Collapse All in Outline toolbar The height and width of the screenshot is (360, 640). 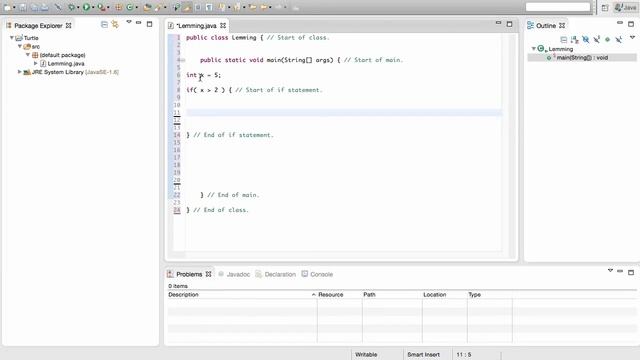click(564, 39)
